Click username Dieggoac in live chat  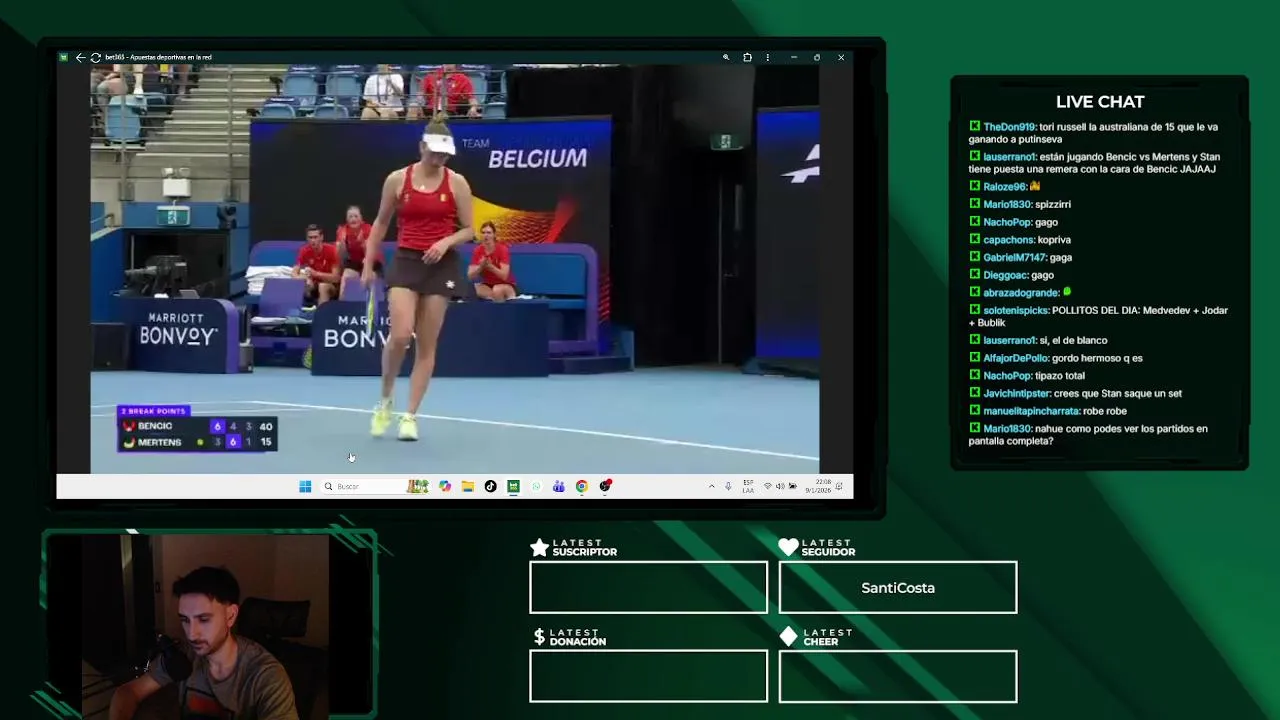tap(1005, 275)
